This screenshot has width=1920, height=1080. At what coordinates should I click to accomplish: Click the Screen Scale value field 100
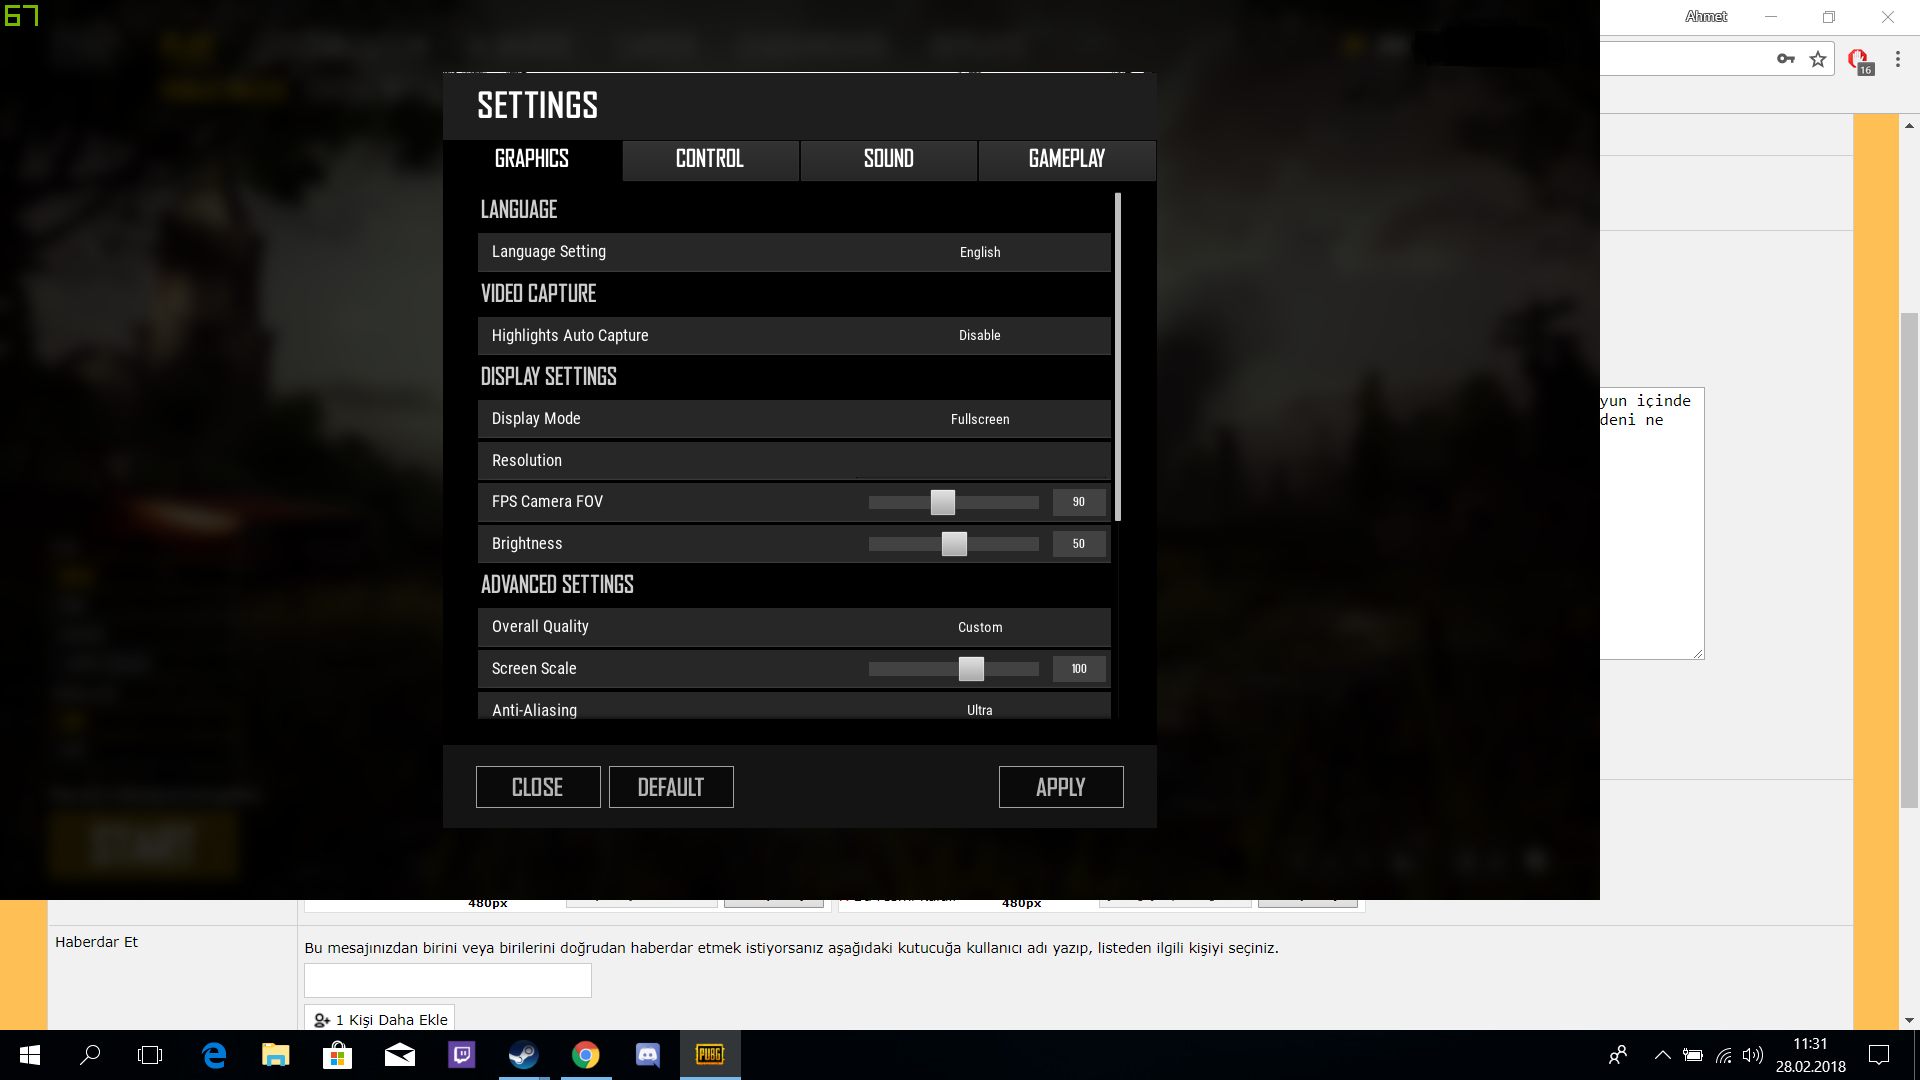pos(1079,669)
